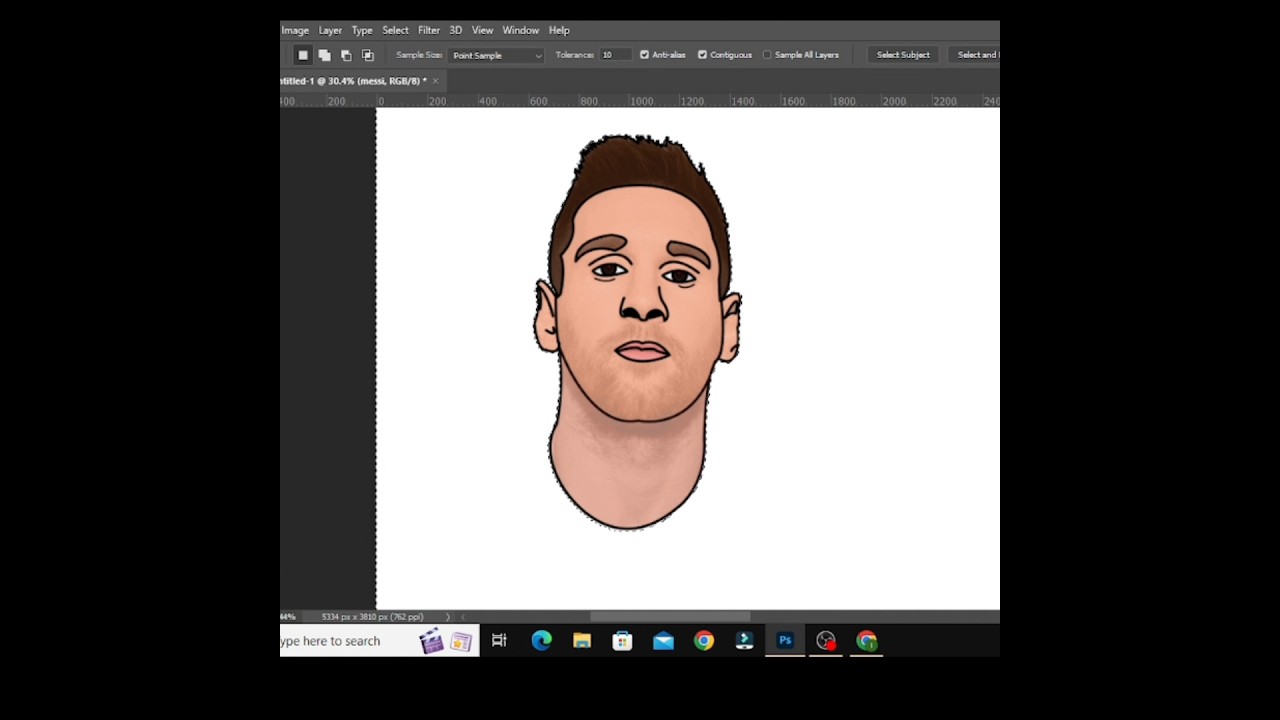The height and width of the screenshot is (720, 1280).
Task: Open File Explorer from the taskbar
Action: click(582, 641)
